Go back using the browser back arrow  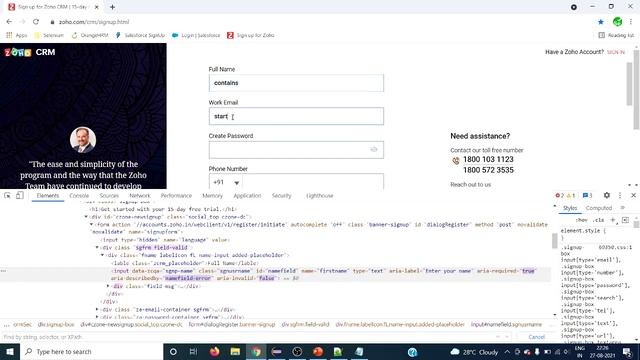[9, 22]
